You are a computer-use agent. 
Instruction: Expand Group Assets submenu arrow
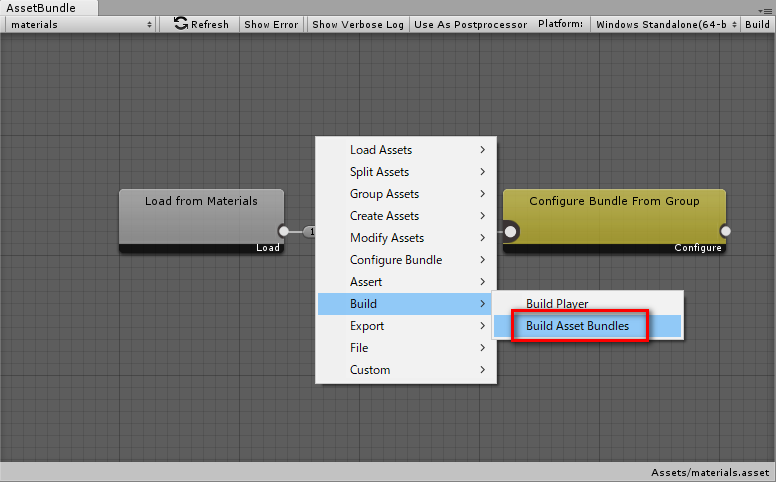click(483, 193)
